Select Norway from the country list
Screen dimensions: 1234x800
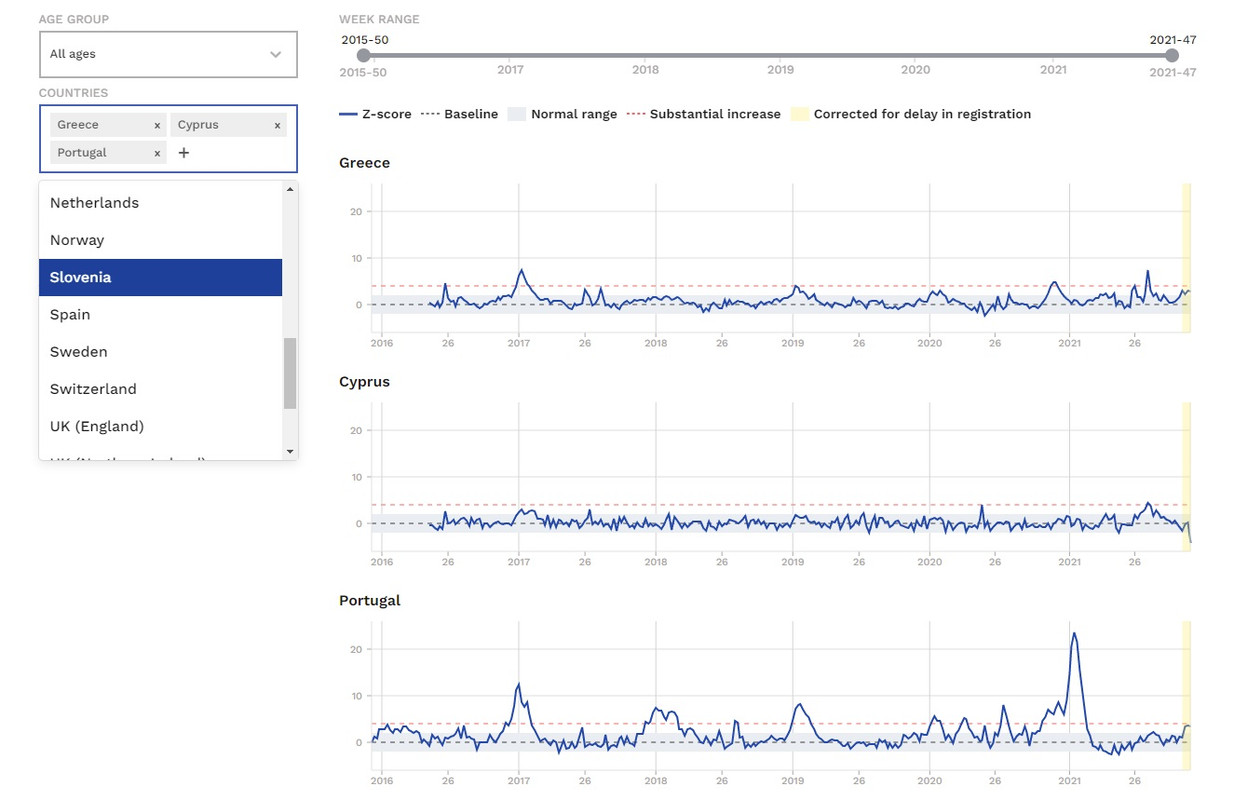(160, 240)
